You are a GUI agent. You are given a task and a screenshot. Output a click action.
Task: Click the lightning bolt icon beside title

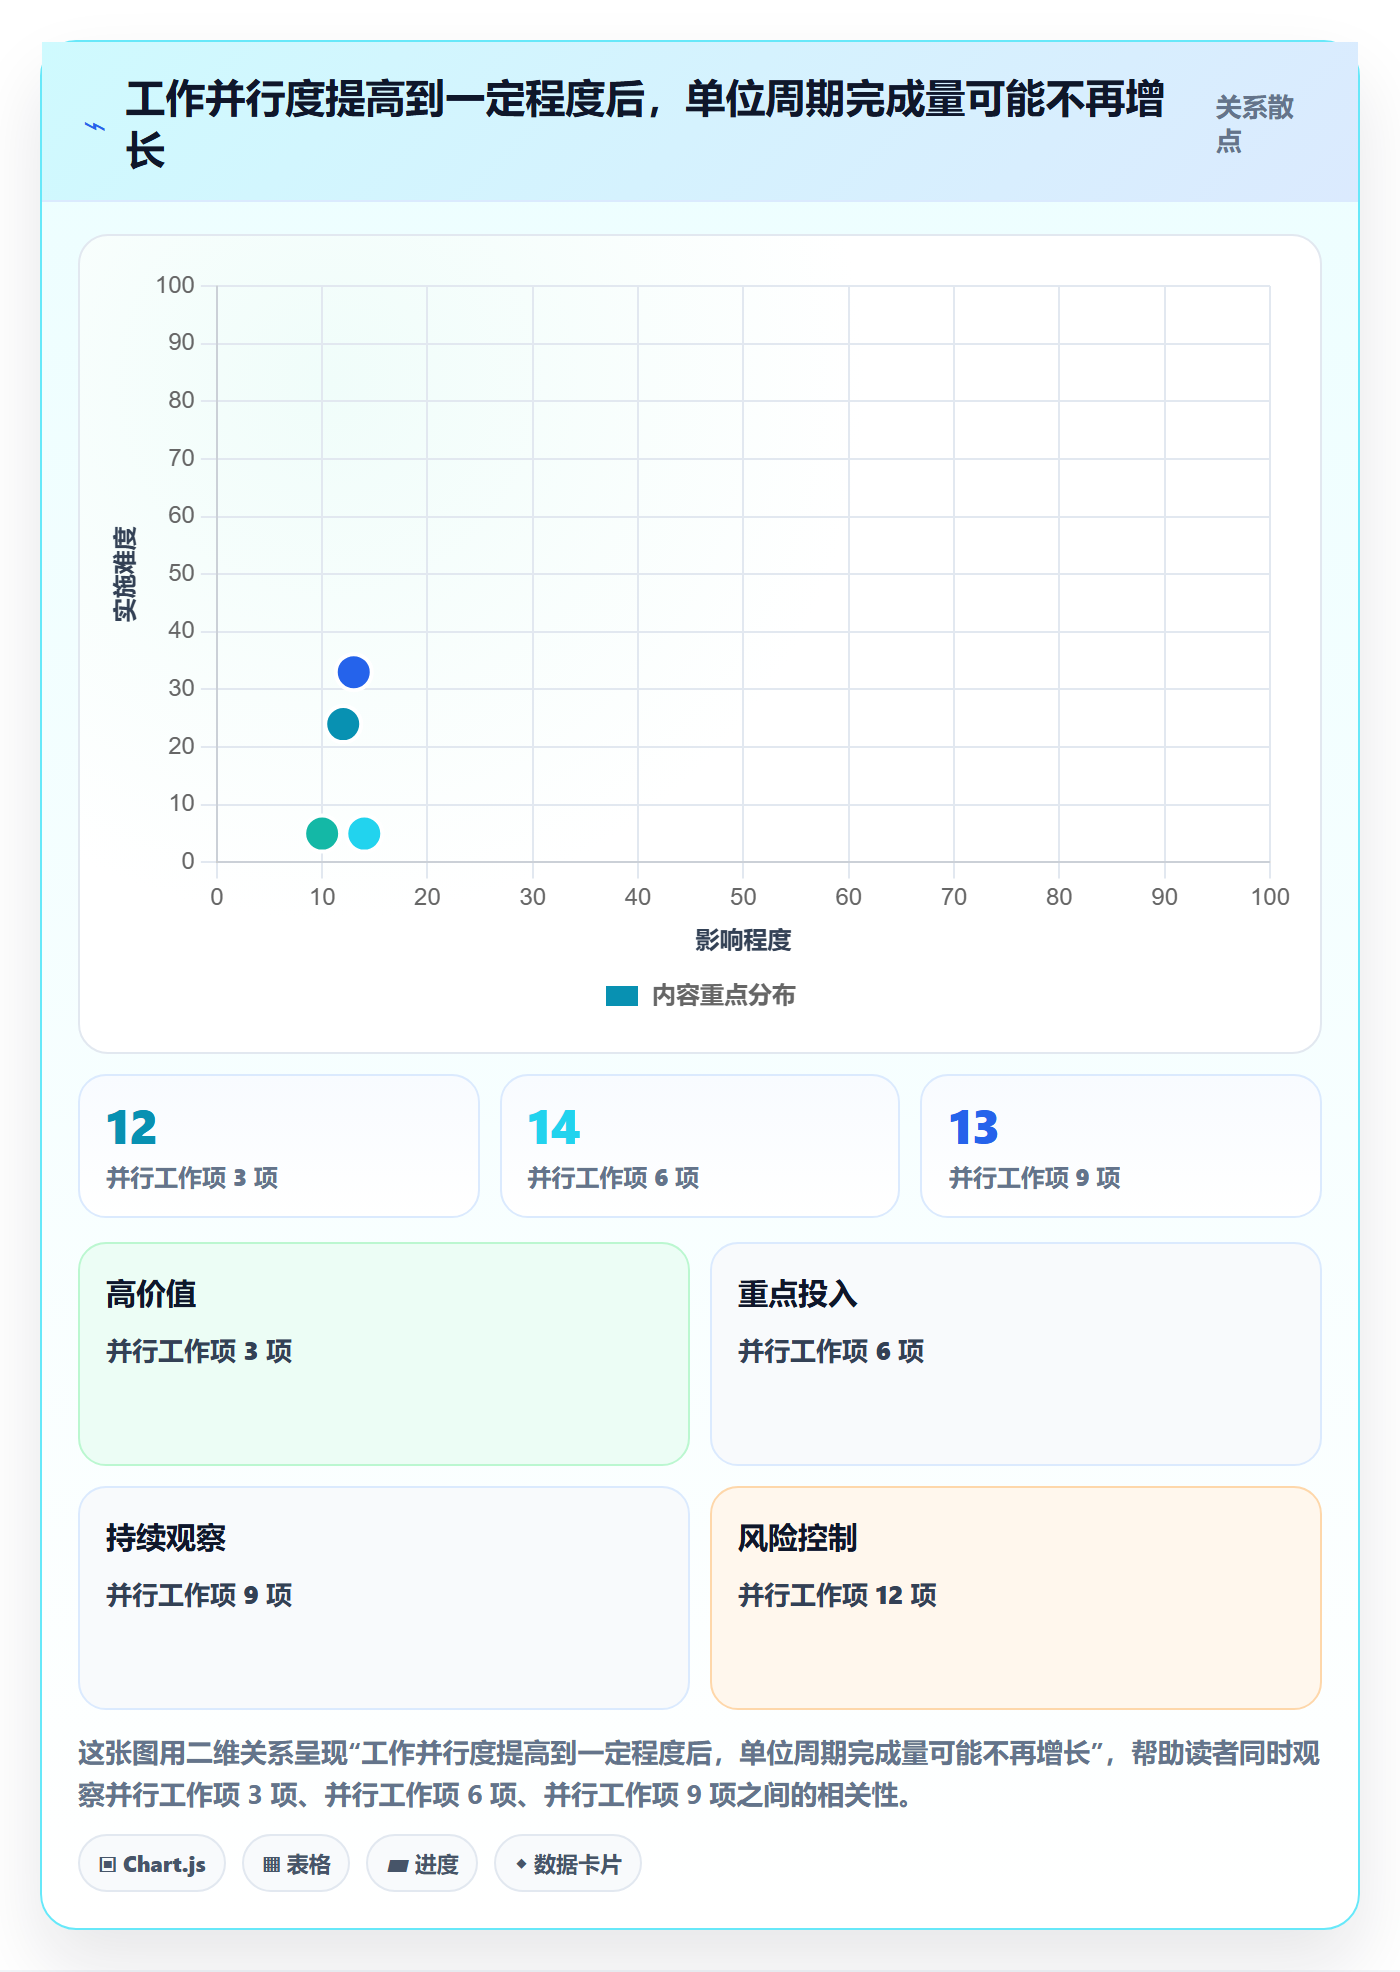tap(95, 126)
